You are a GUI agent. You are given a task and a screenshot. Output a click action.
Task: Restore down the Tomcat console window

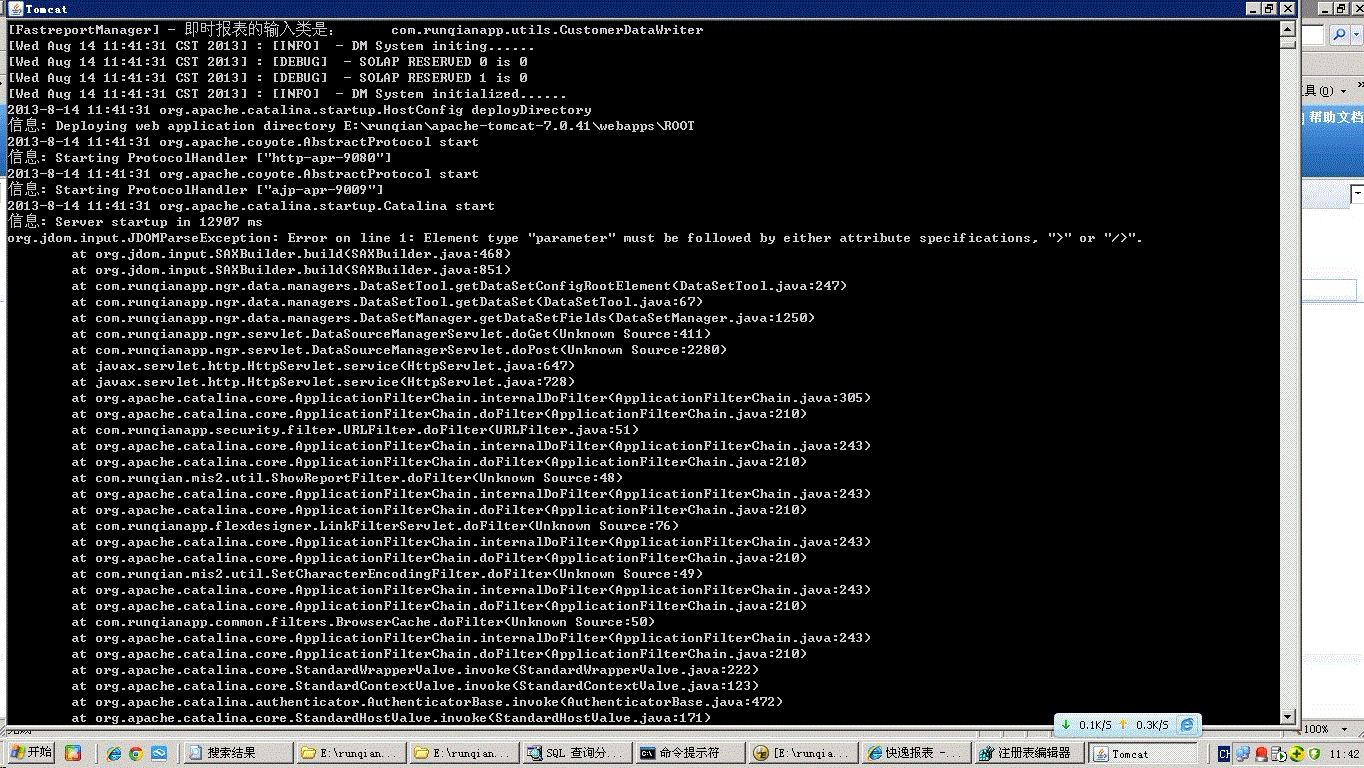coord(1268,9)
